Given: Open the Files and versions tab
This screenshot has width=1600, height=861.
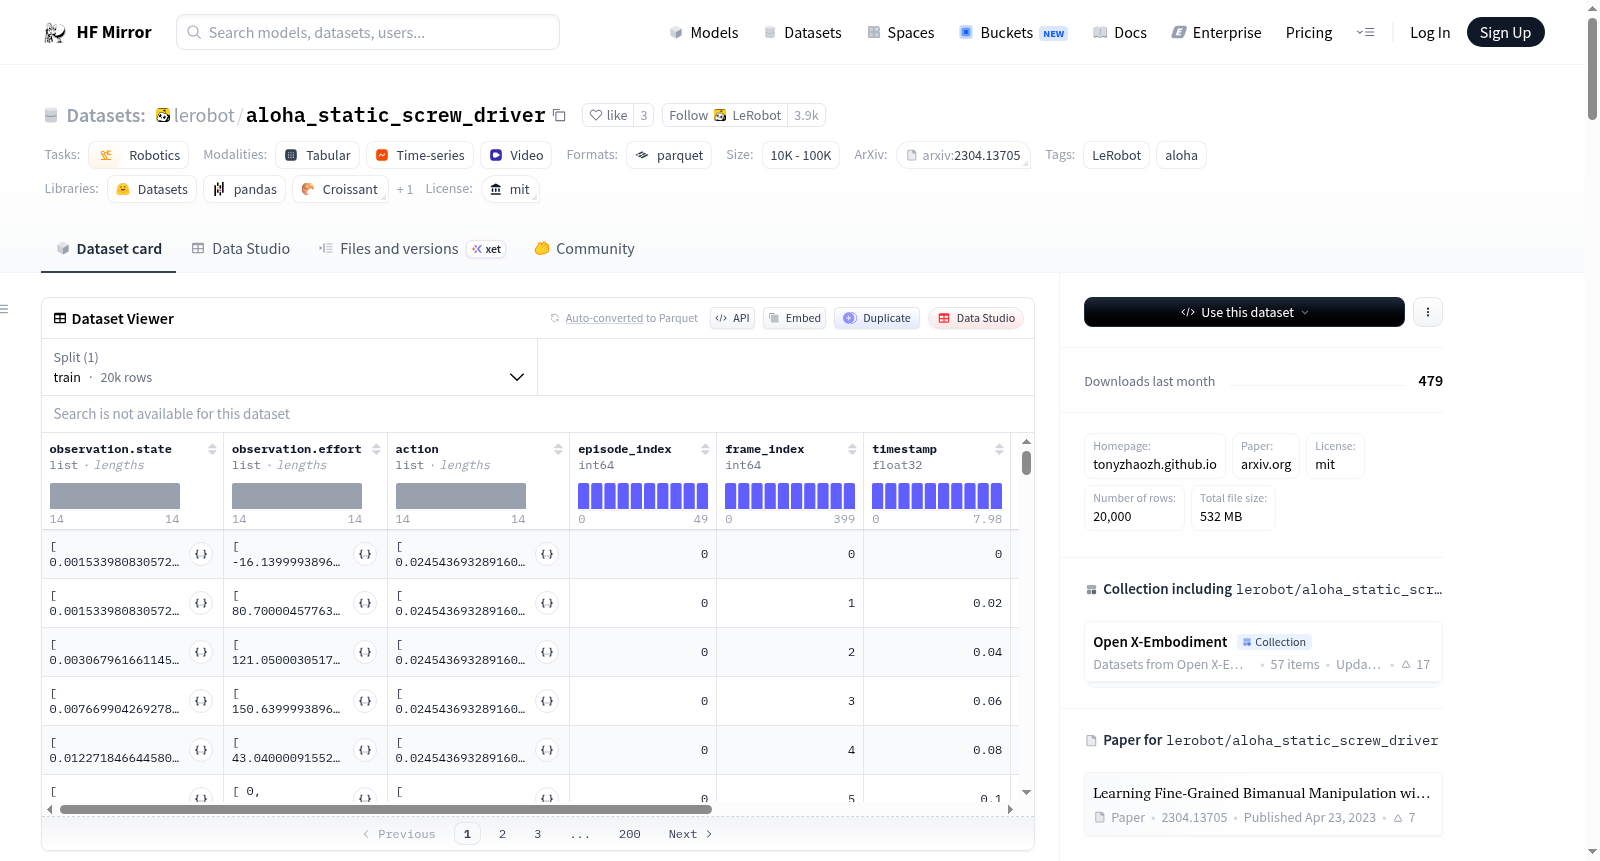Looking at the screenshot, I should (x=412, y=249).
